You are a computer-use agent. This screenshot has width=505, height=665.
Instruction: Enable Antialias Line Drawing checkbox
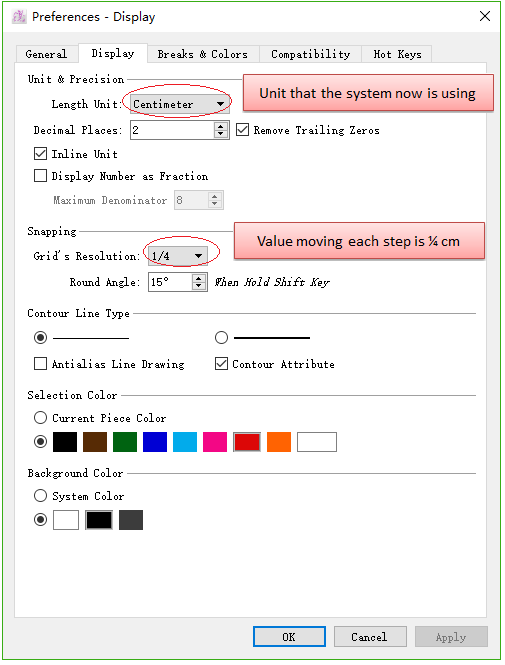coord(40,364)
